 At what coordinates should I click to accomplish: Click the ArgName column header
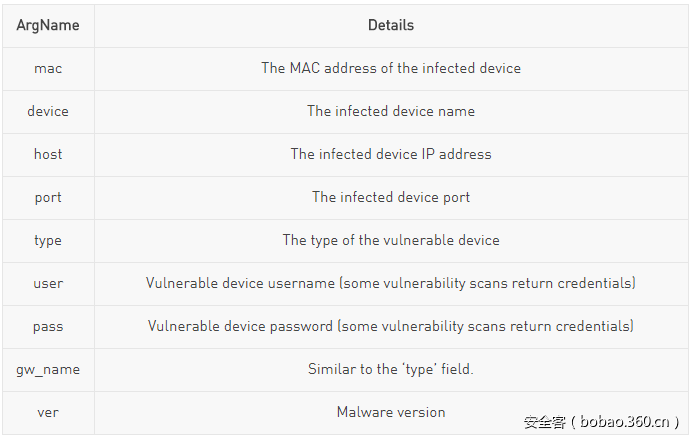(x=48, y=25)
